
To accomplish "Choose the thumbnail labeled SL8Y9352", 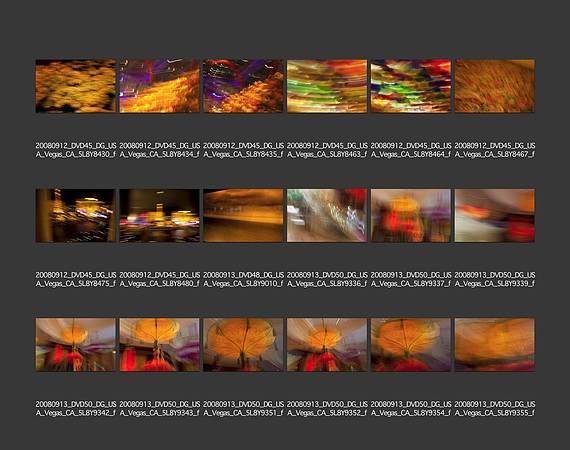I will (x=327, y=345).
